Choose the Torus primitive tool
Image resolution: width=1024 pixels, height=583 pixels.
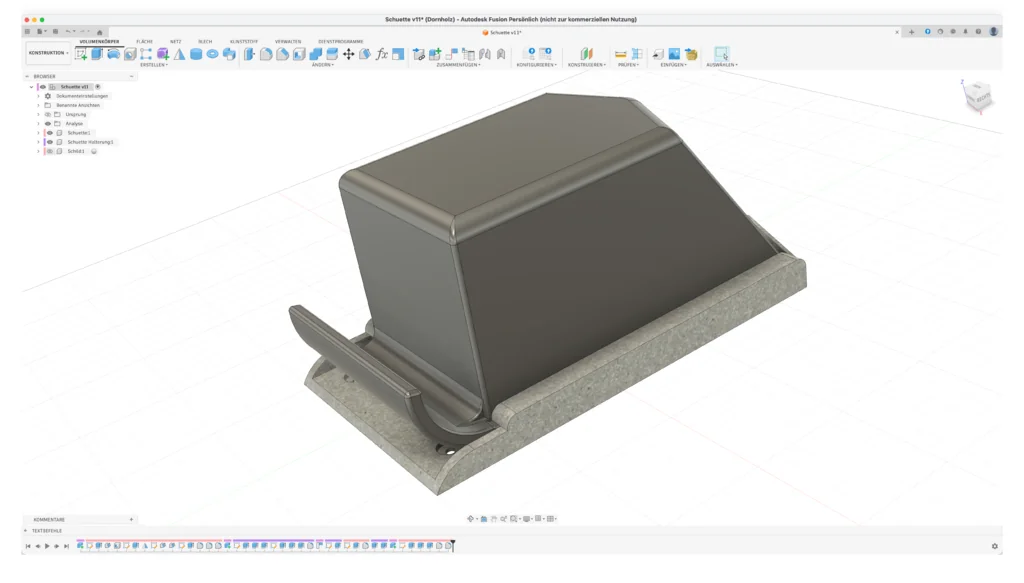(212, 54)
